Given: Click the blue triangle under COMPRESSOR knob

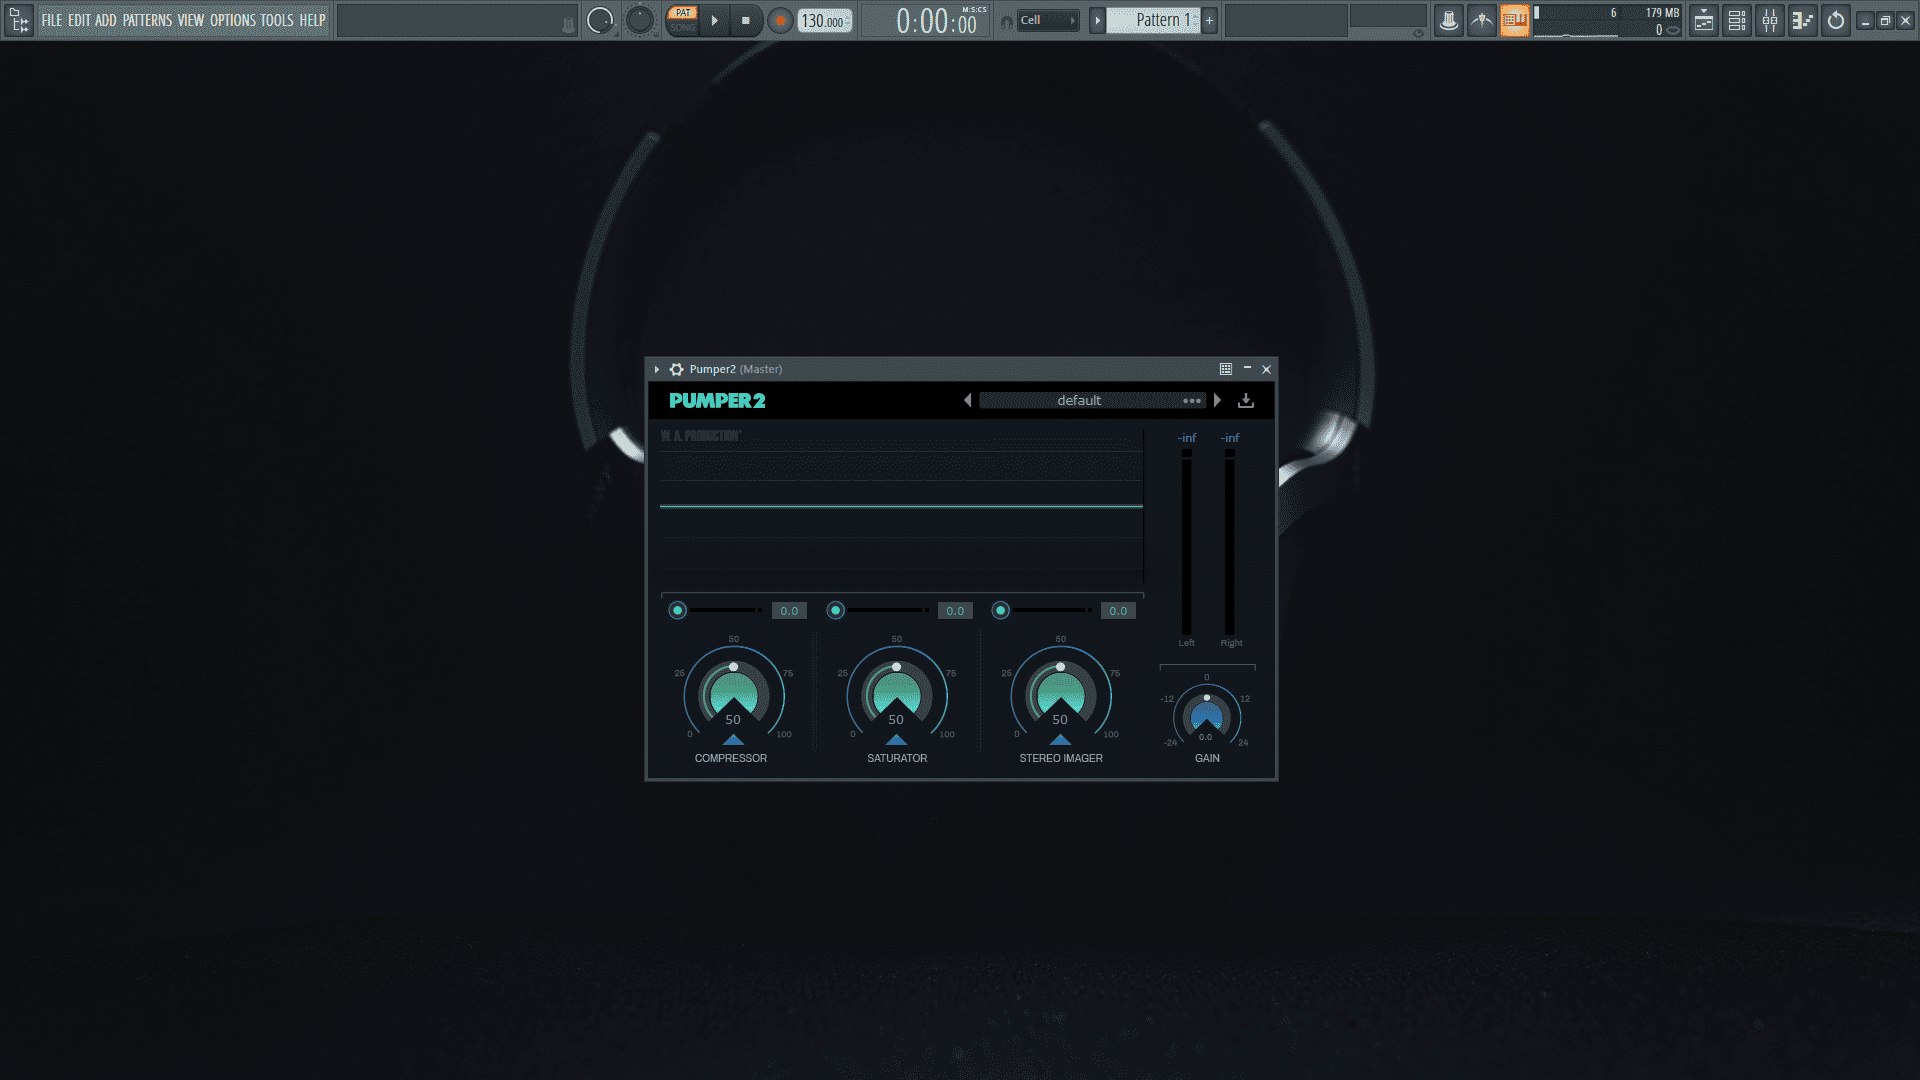Looking at the screenshot, I should 733,740.
